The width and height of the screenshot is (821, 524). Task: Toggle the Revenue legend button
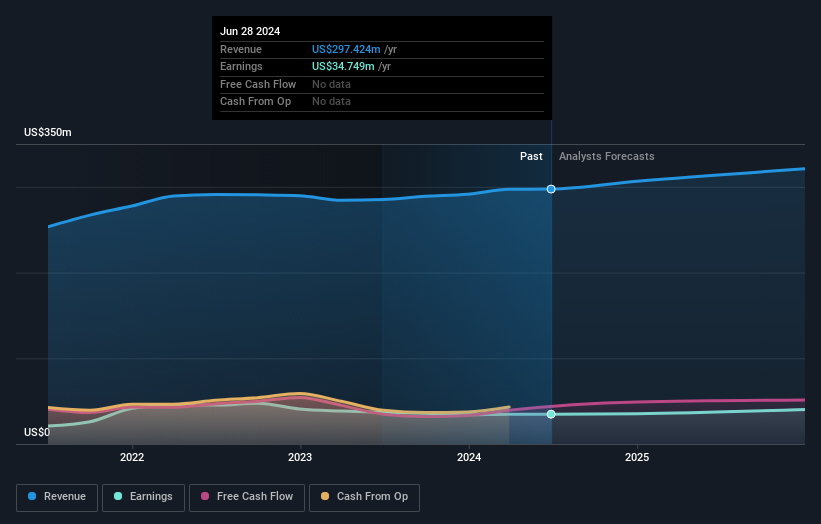pos(57,497)
